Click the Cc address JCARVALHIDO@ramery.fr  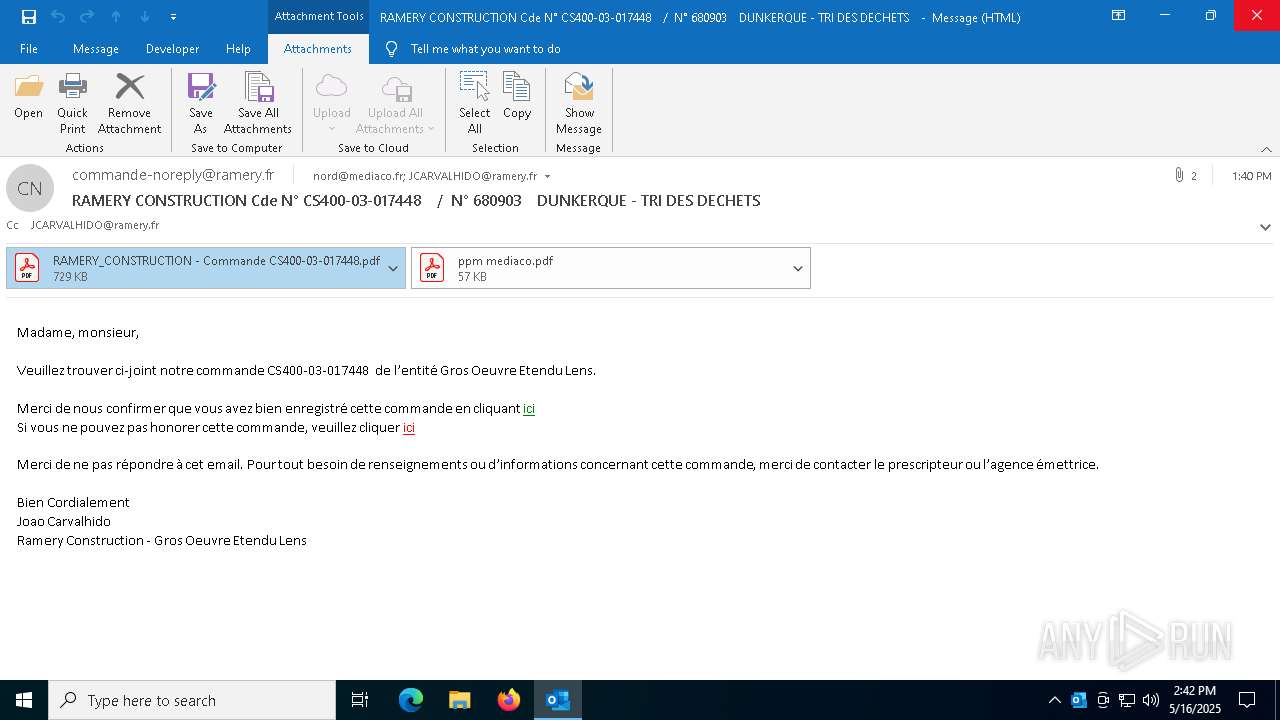point(95,225)
